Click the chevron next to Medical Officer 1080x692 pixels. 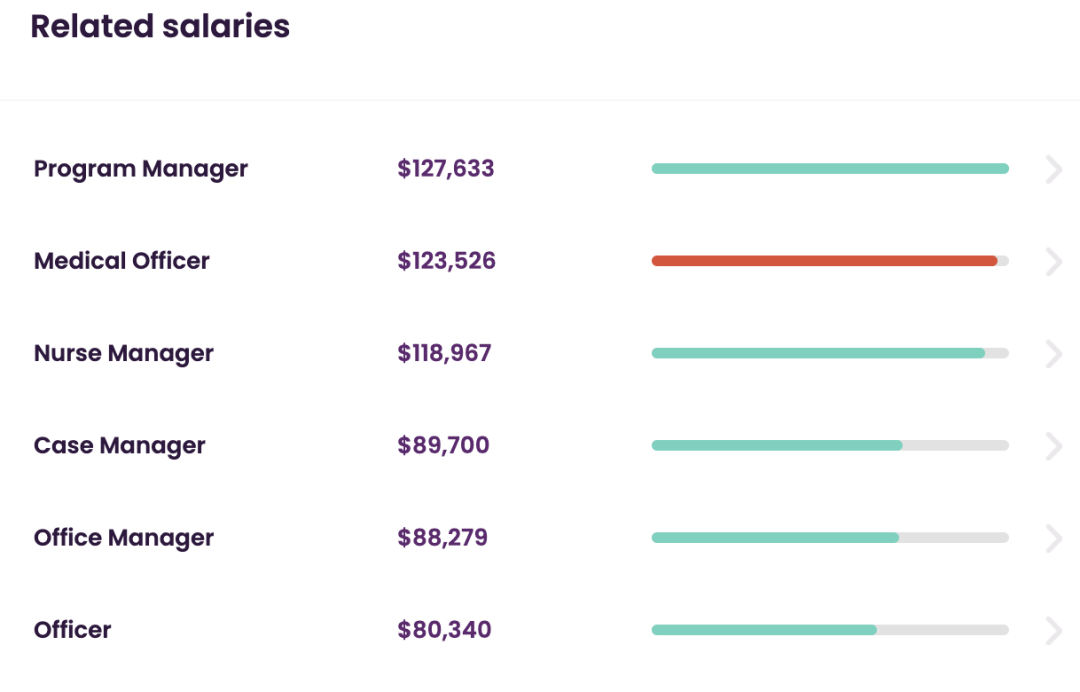1053,262
